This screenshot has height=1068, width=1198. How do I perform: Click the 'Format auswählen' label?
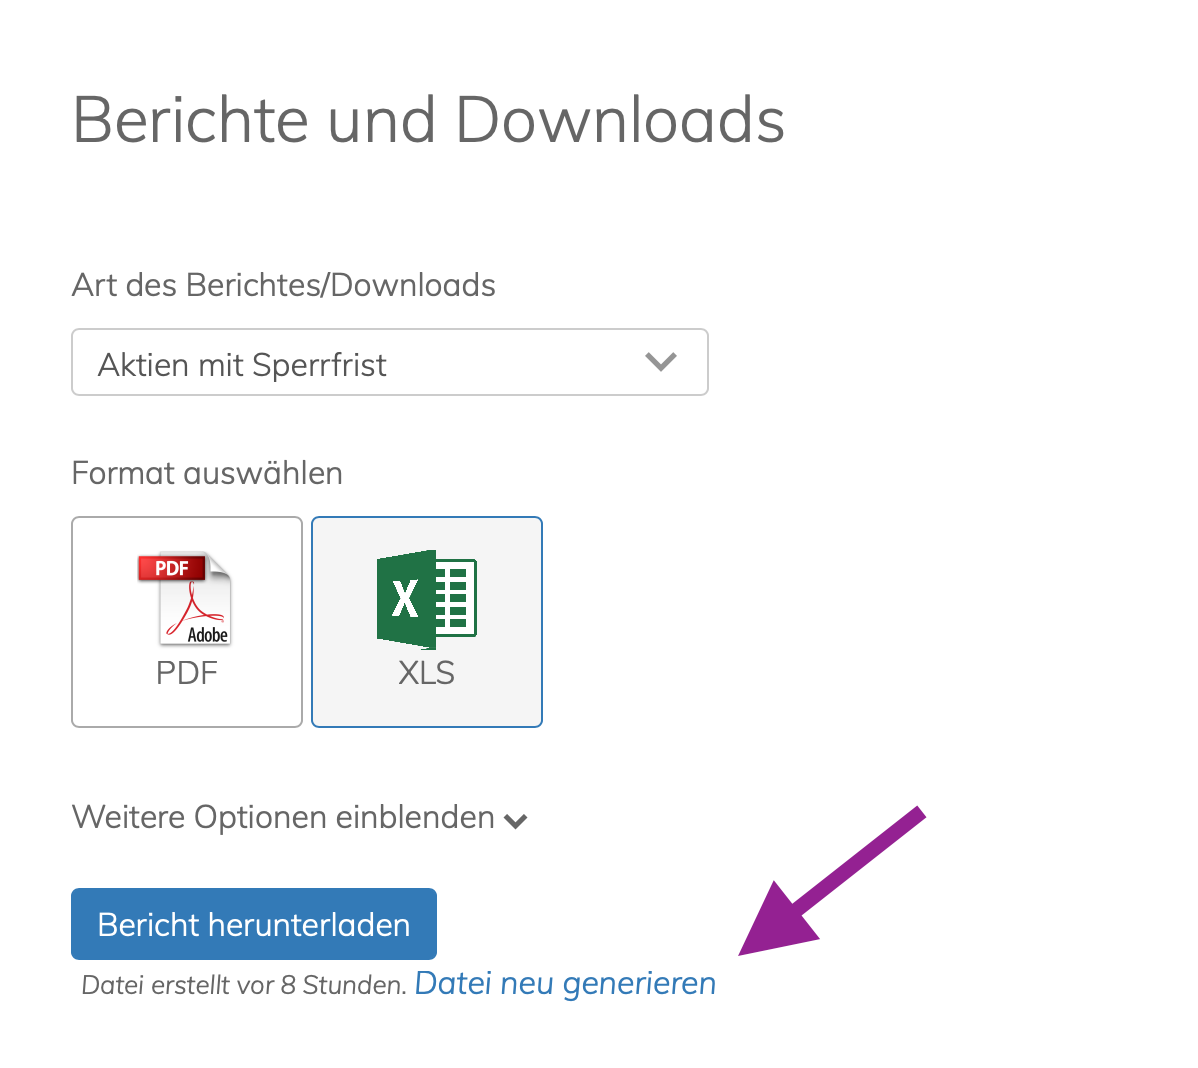[207, 473]
